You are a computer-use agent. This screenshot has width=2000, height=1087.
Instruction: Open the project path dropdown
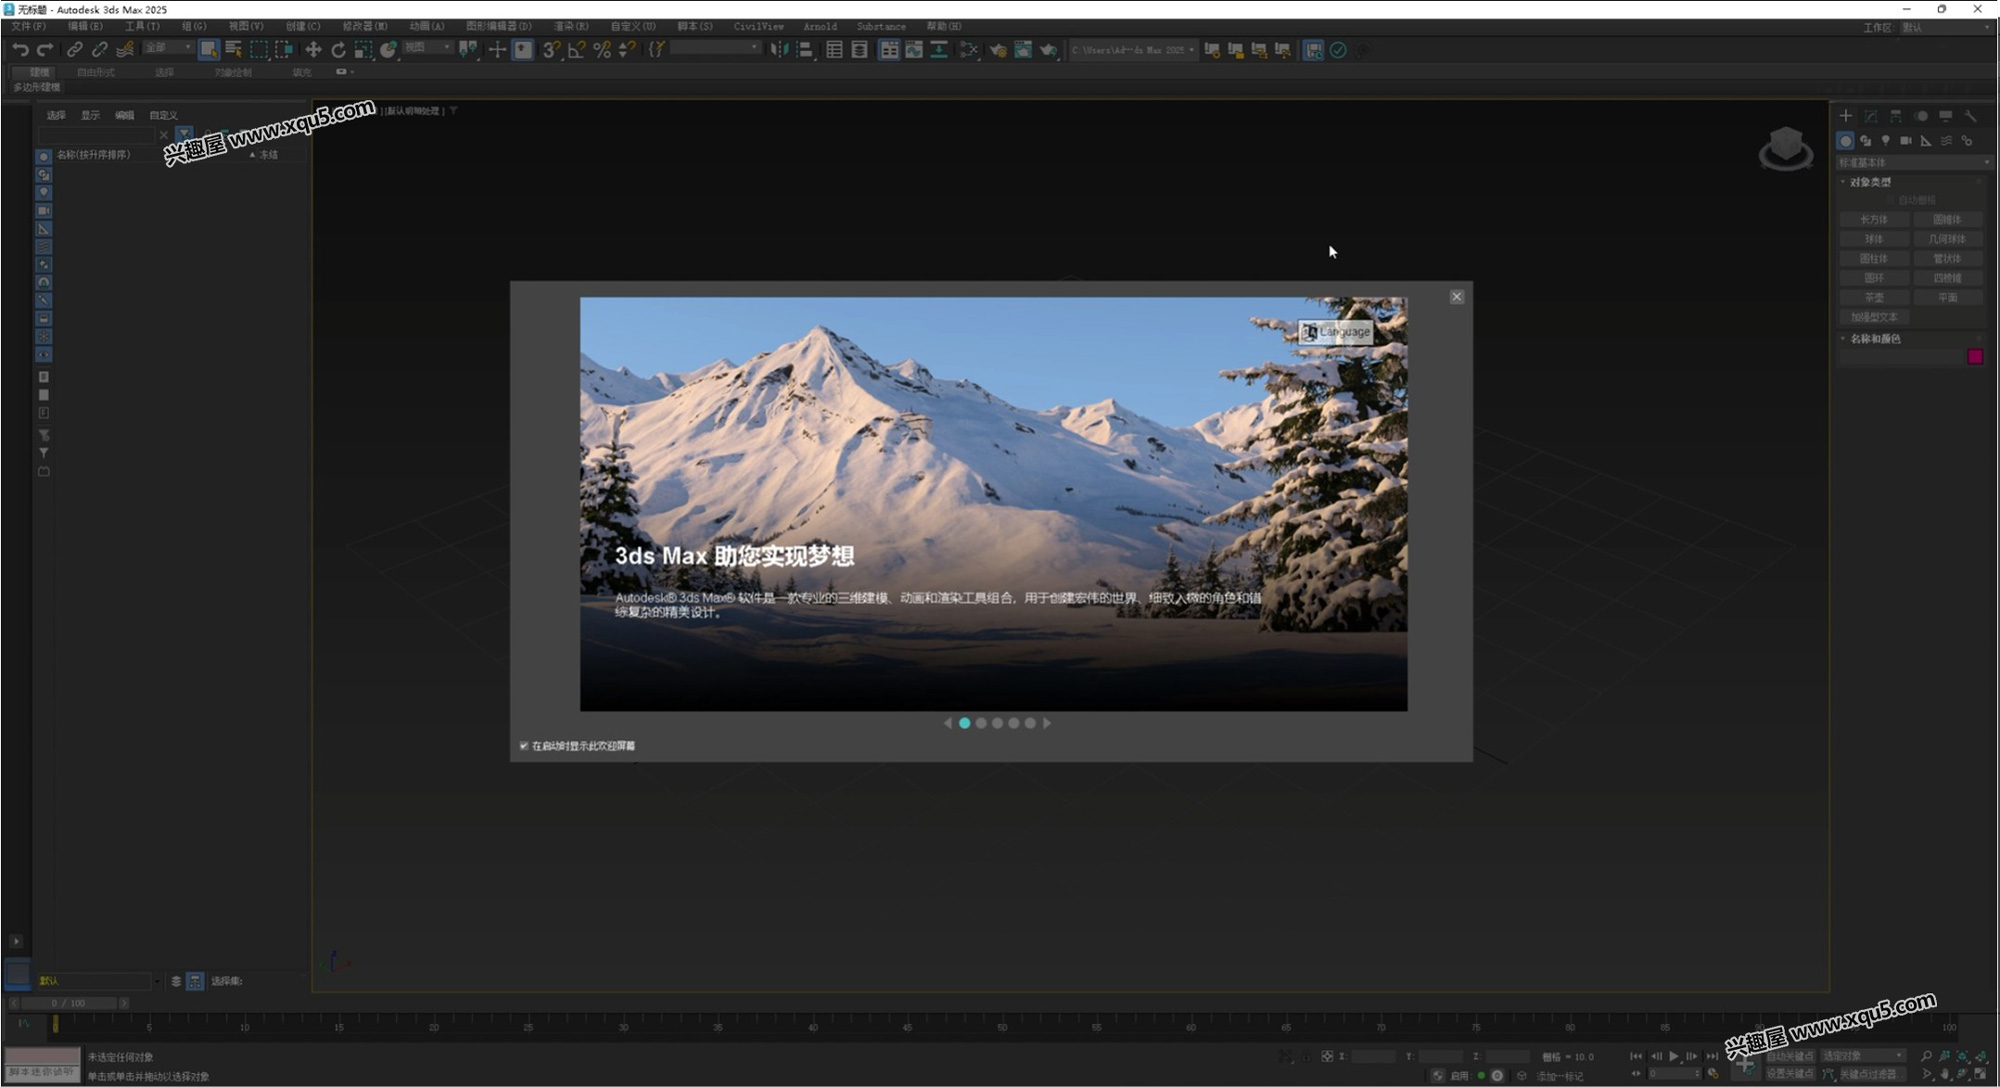point(1133,50)
